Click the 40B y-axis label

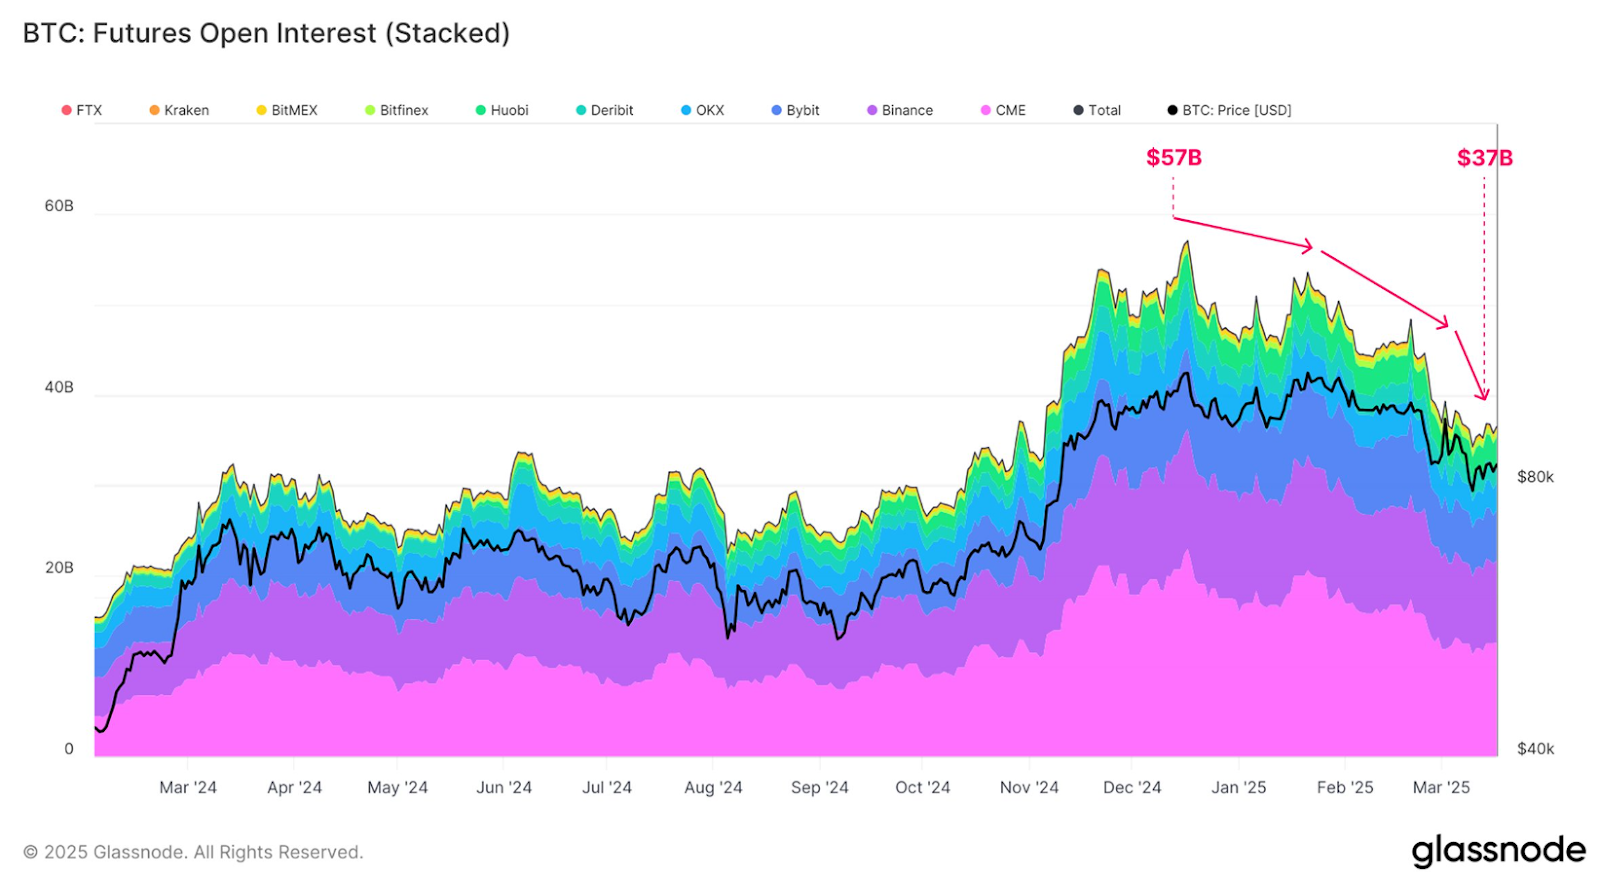[59, 387]
